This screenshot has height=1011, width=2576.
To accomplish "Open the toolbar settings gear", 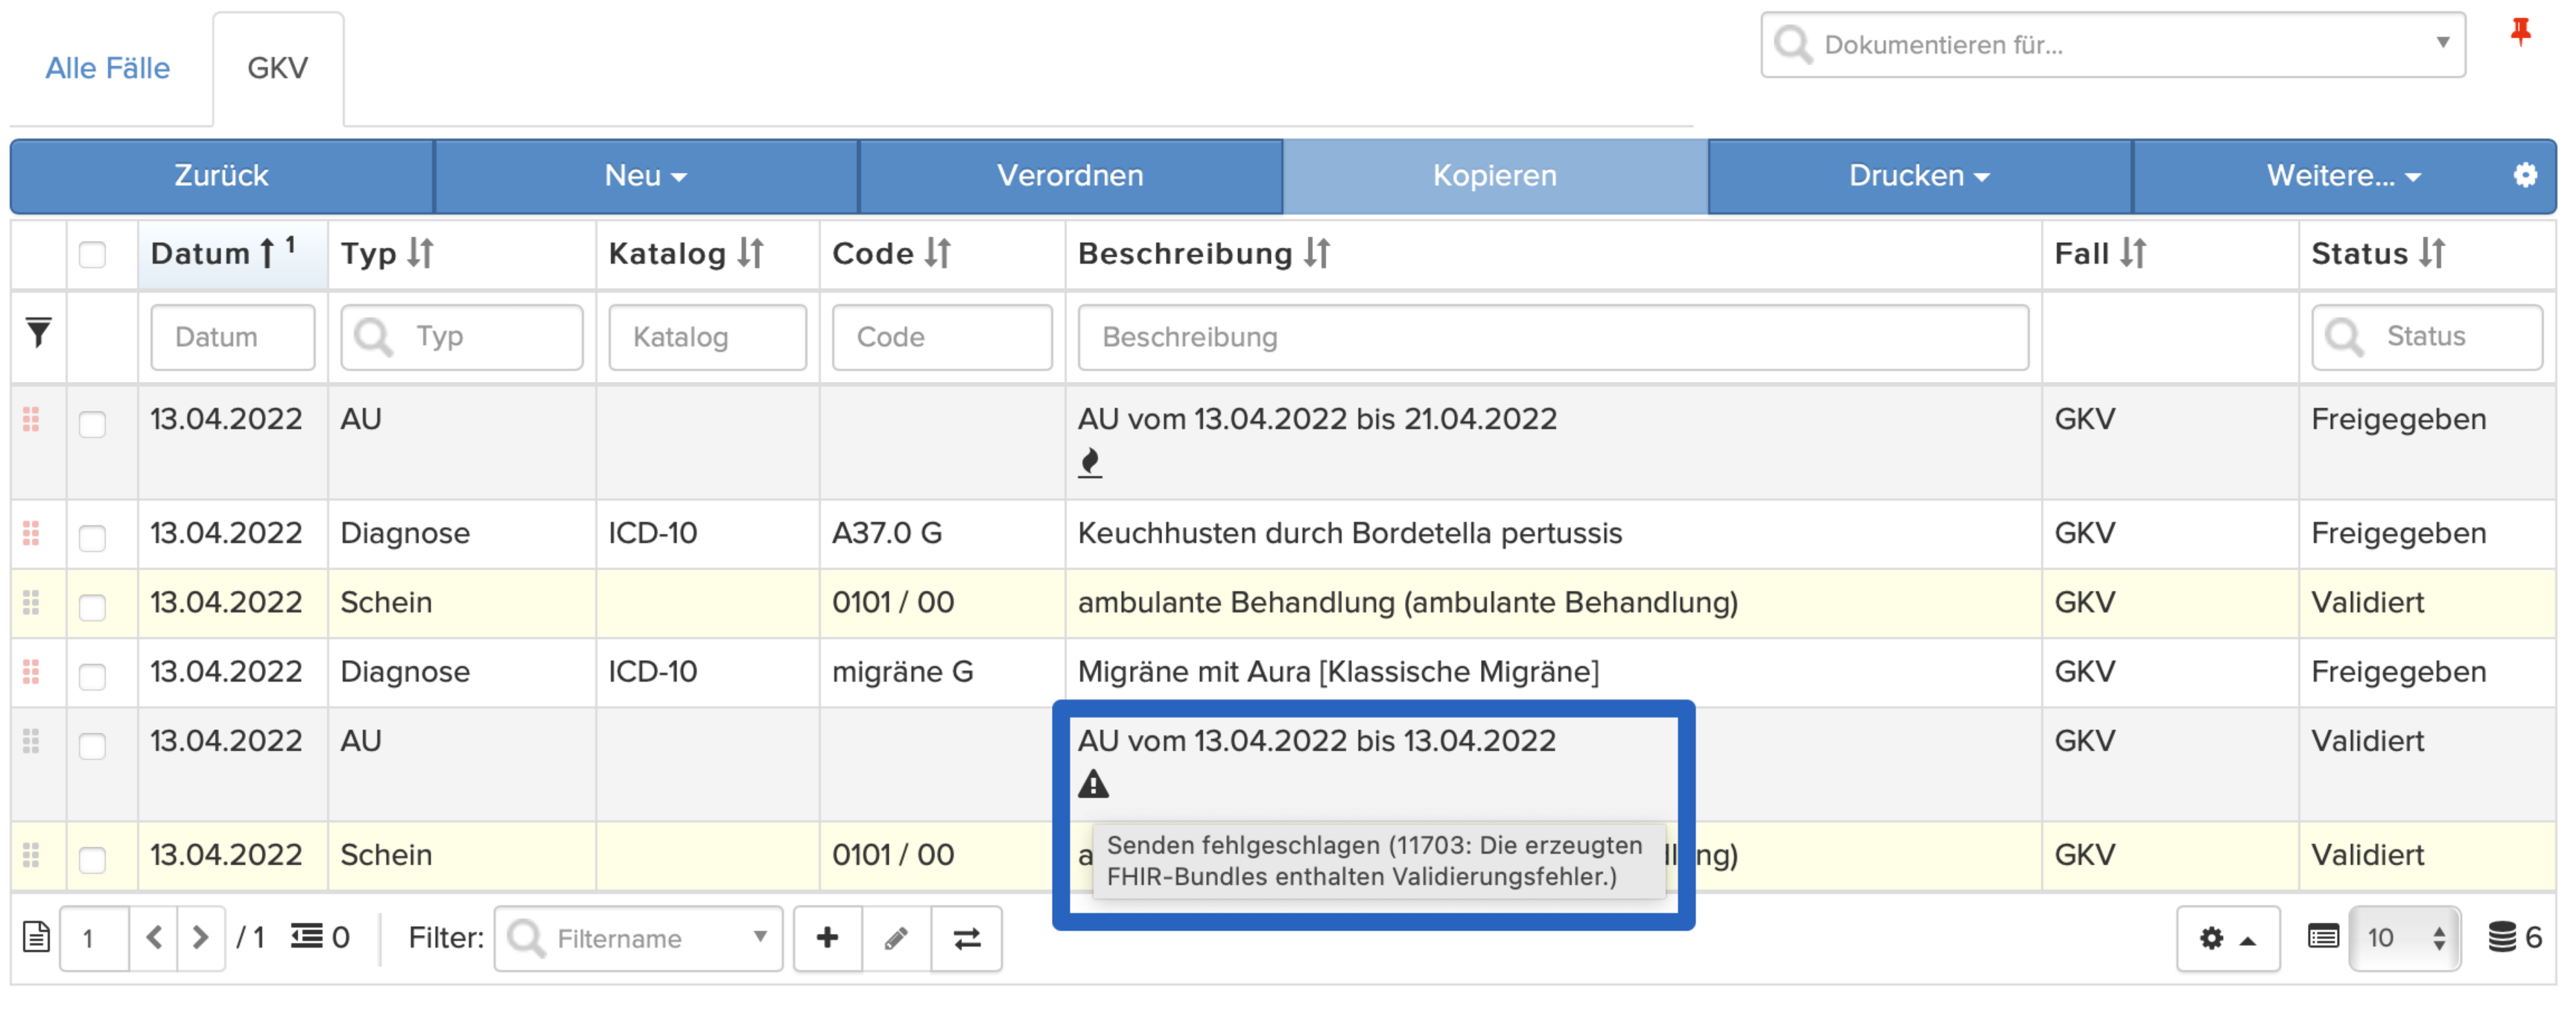I will click(x=2525, y=175).
